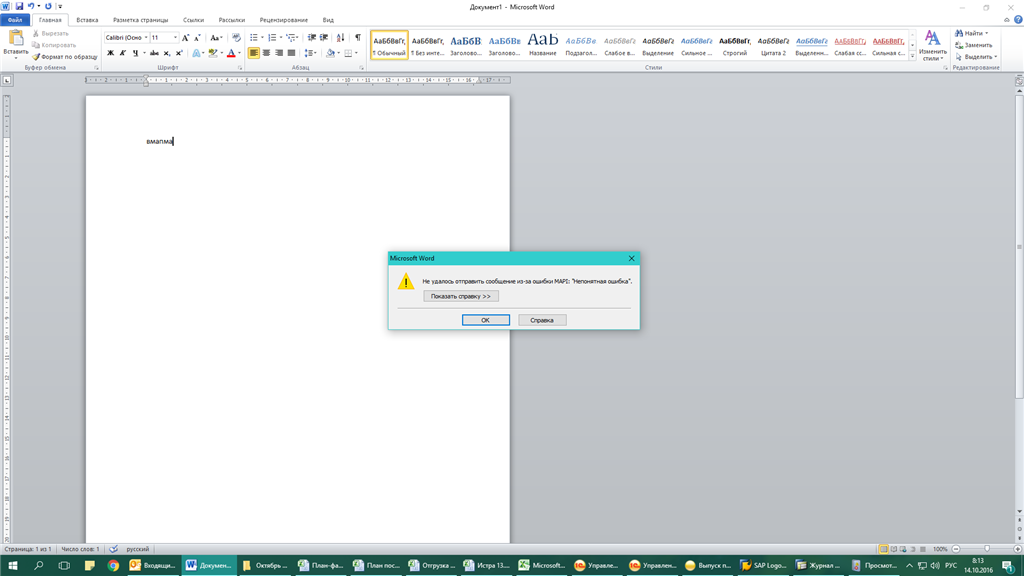Click the shrink font size icon
The height and width of the screenshot is (576, 1024).
point(197,38)
